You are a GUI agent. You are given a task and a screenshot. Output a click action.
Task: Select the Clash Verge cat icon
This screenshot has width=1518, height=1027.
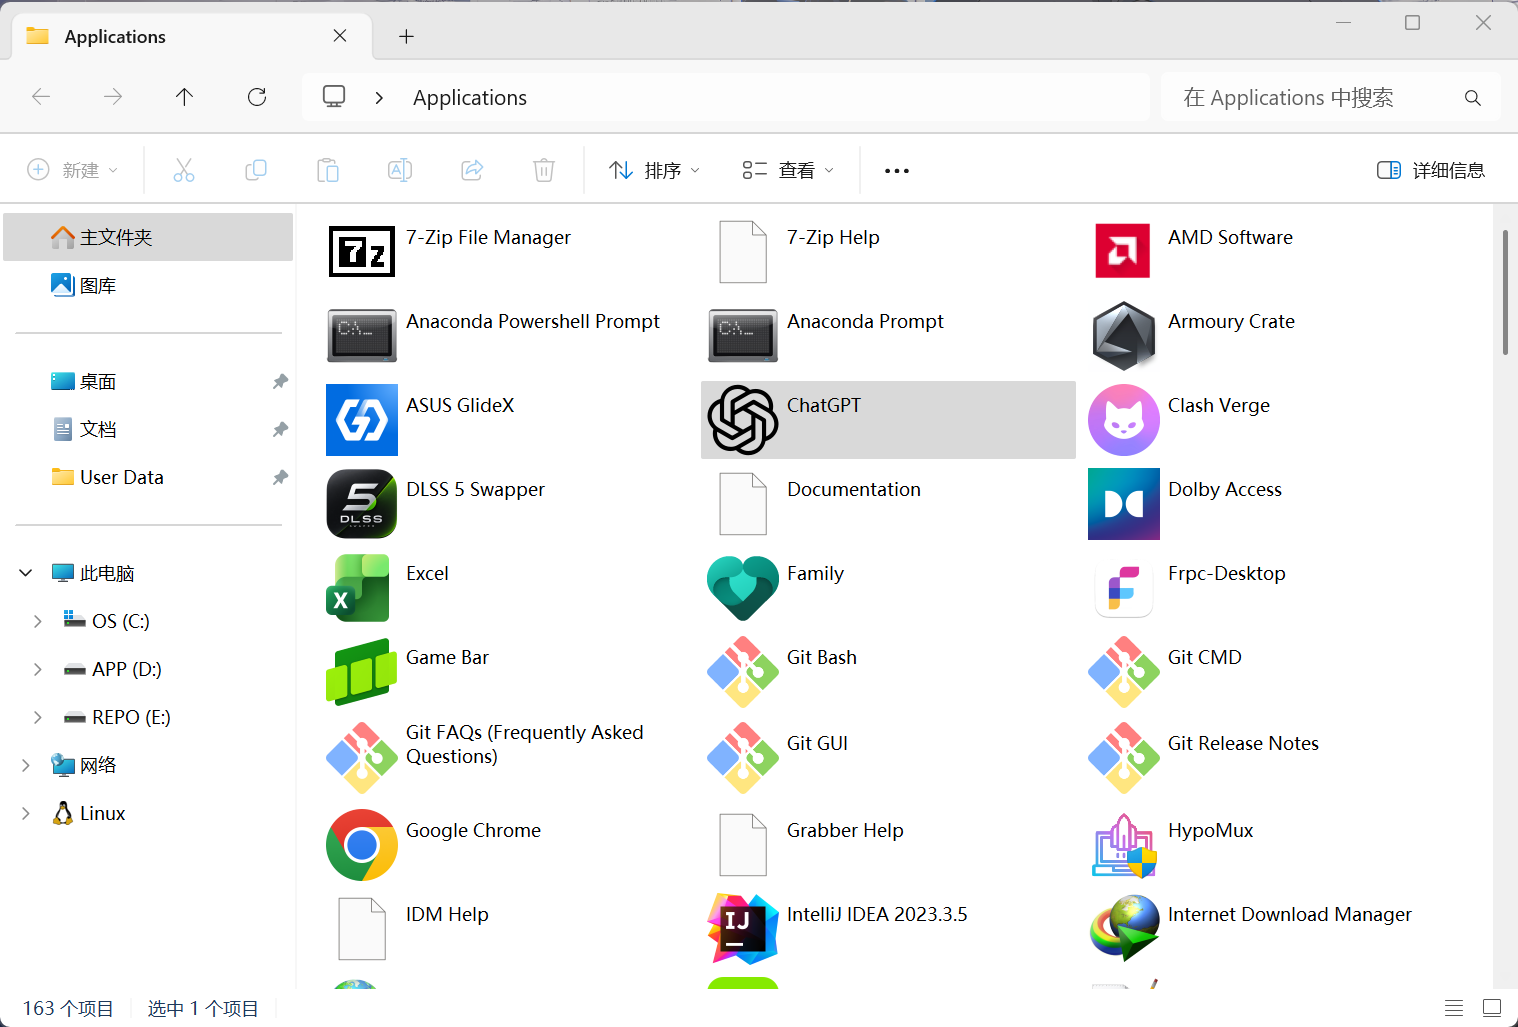[x=1124, y=420]
